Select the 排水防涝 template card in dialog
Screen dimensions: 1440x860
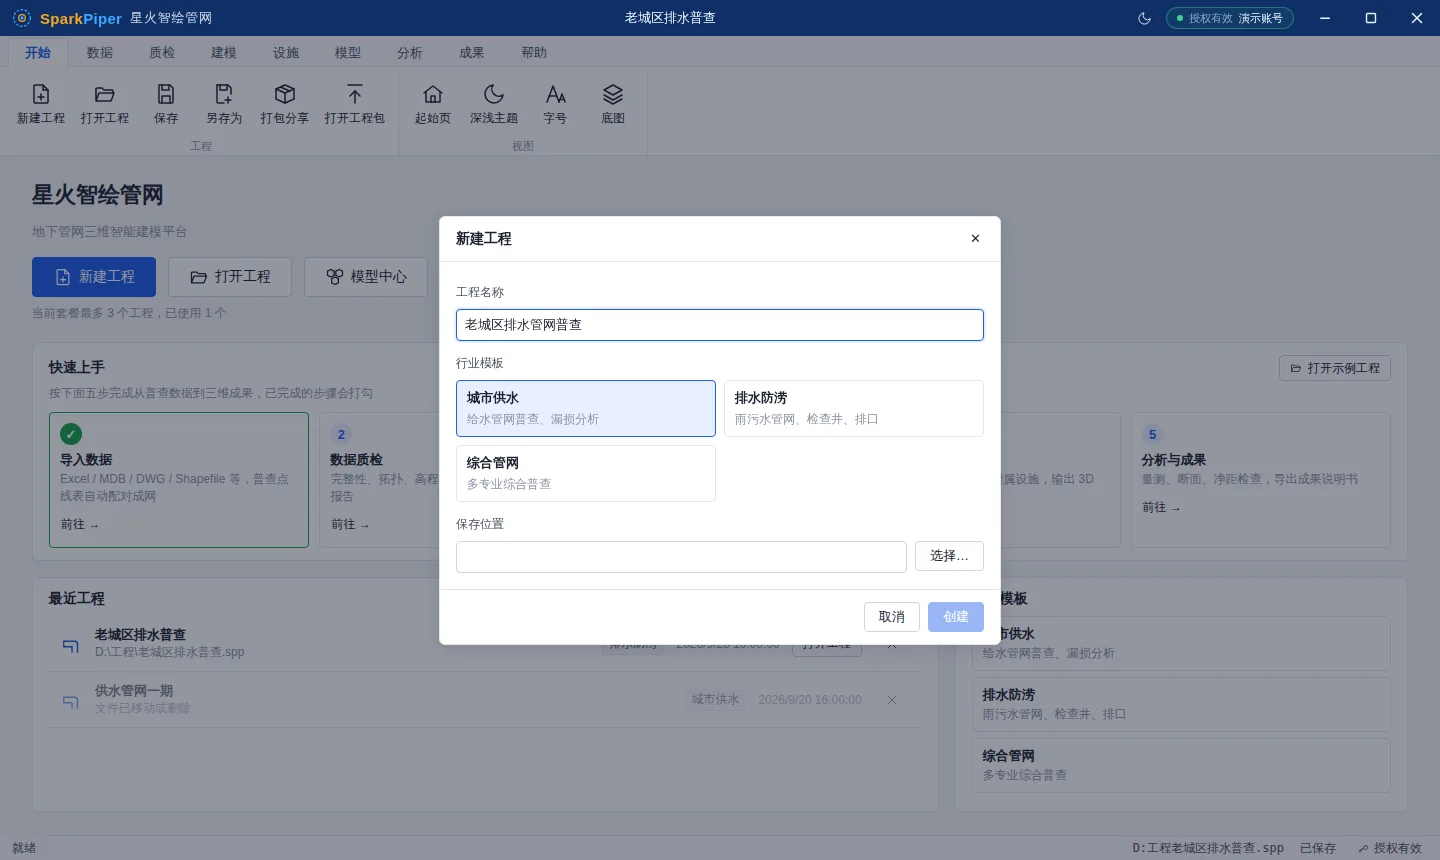pos(854,408)
